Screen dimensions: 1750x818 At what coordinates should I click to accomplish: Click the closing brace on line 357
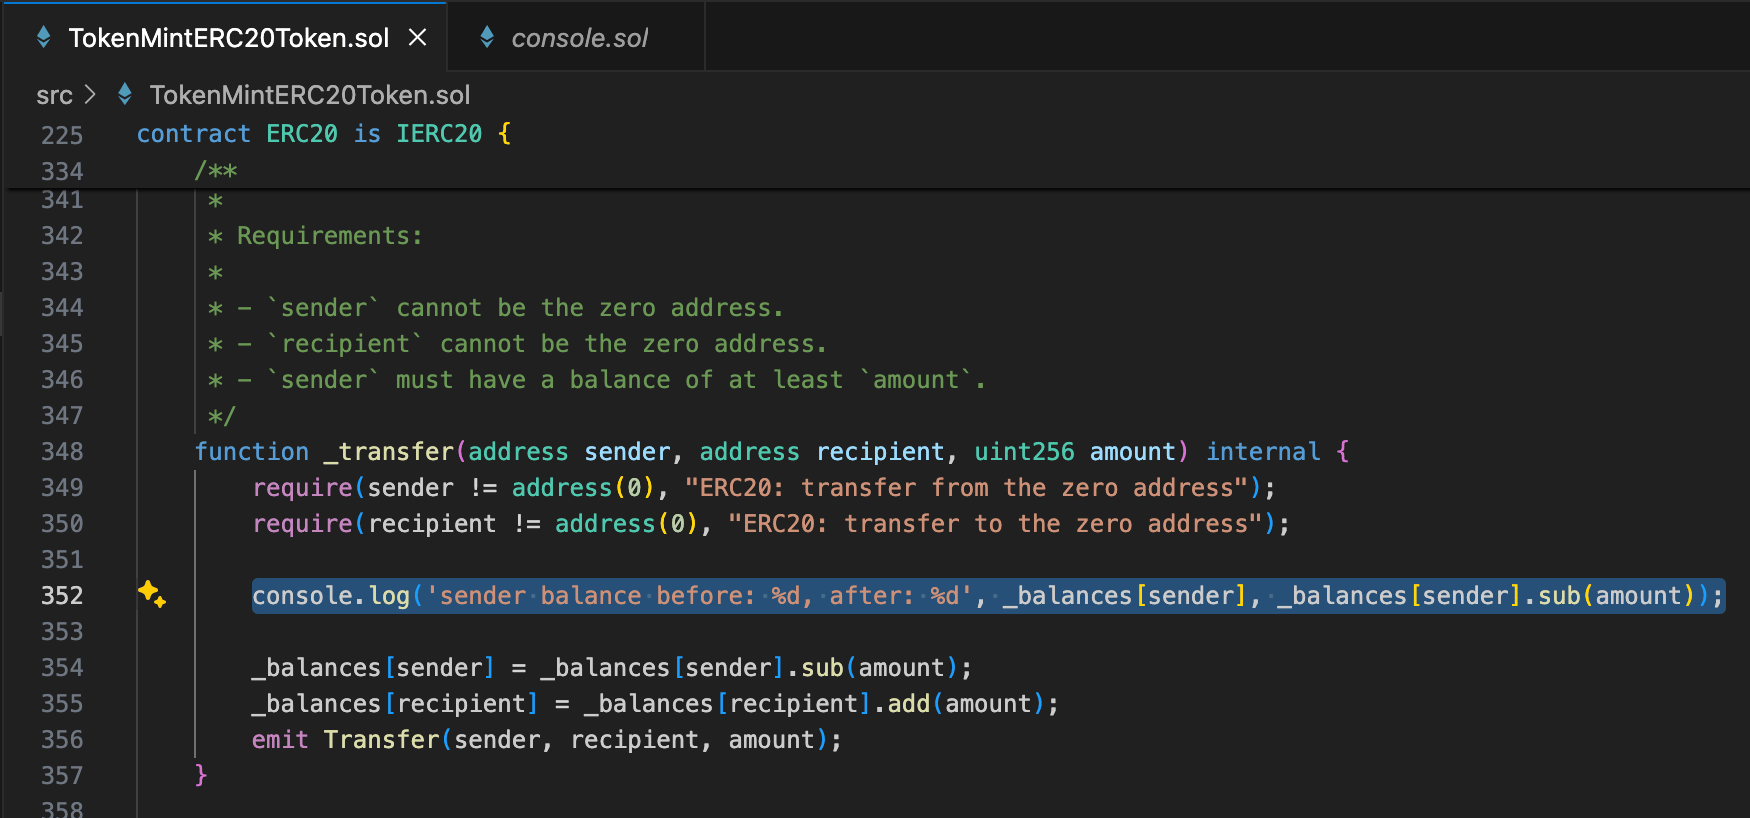(201, 775)
